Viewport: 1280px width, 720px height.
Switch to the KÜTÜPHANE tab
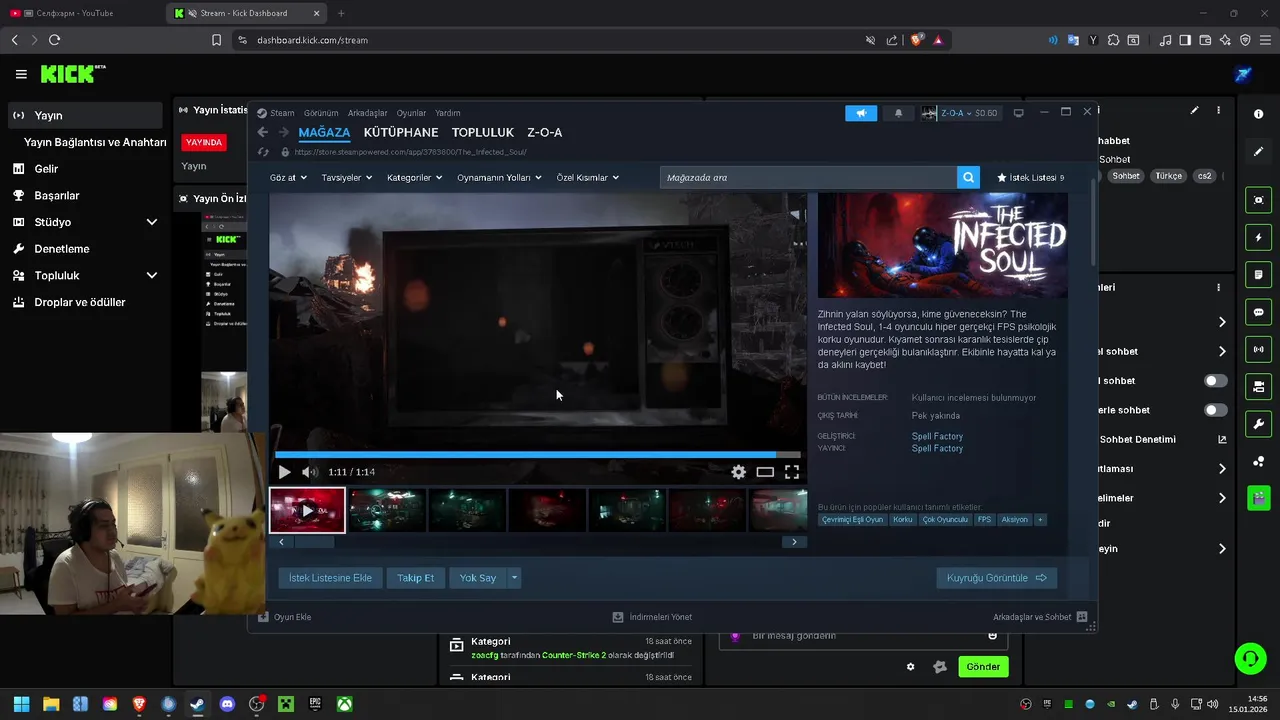tap(401, 132)
